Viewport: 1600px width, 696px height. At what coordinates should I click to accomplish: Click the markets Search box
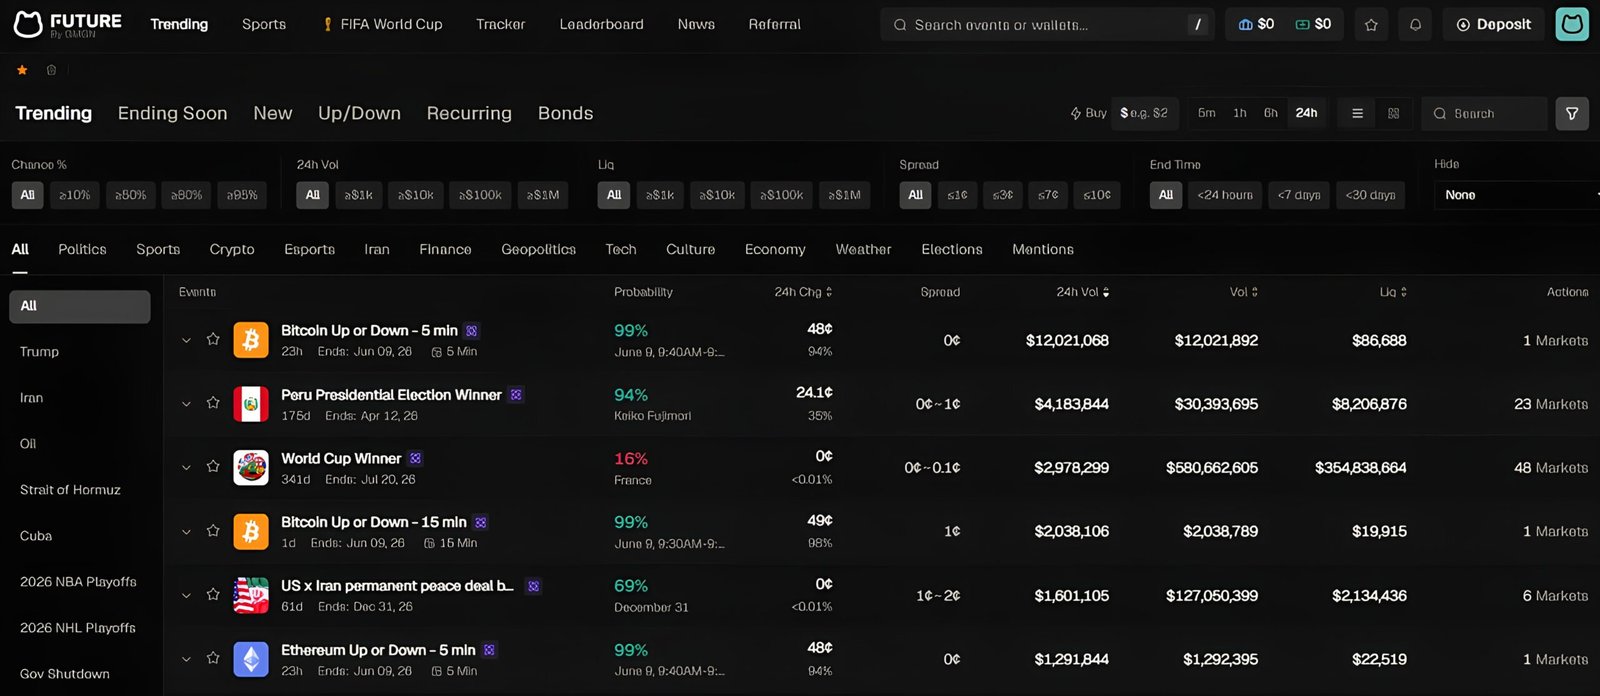tap(1484, 113)
